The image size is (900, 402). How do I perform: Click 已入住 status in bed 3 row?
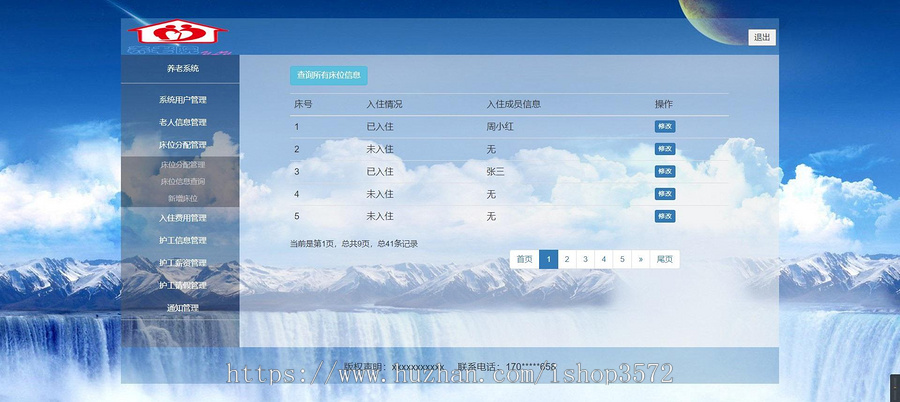tap(380, 172)
